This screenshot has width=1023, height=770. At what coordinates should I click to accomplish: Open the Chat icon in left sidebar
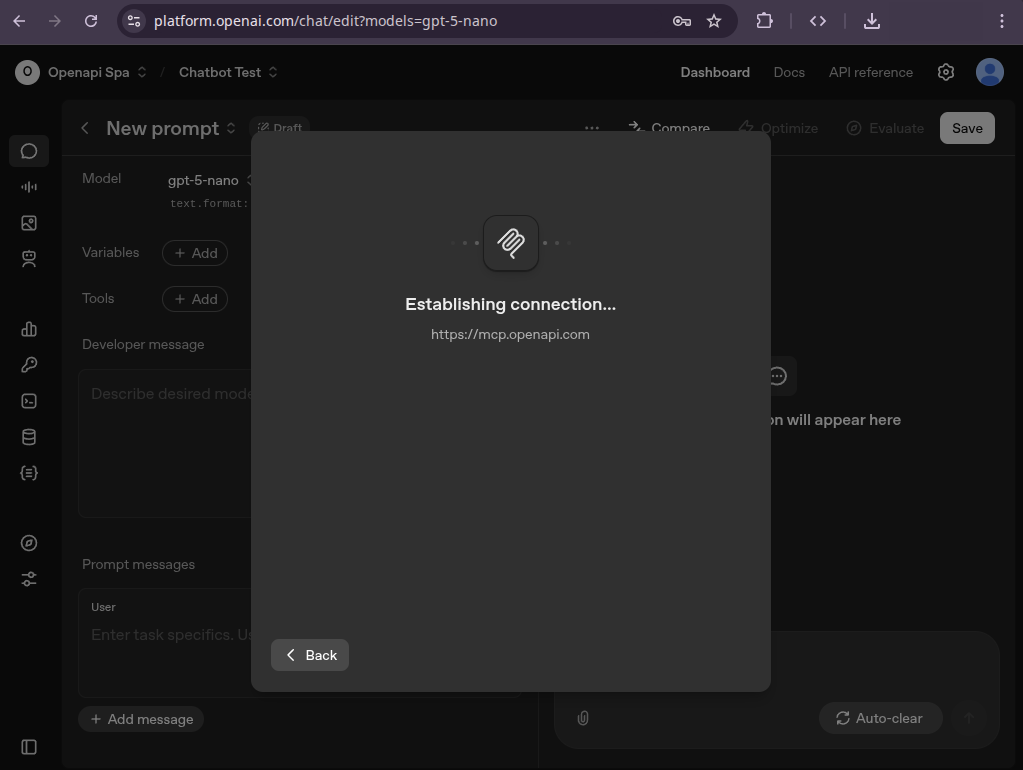[x=29, y=151]
